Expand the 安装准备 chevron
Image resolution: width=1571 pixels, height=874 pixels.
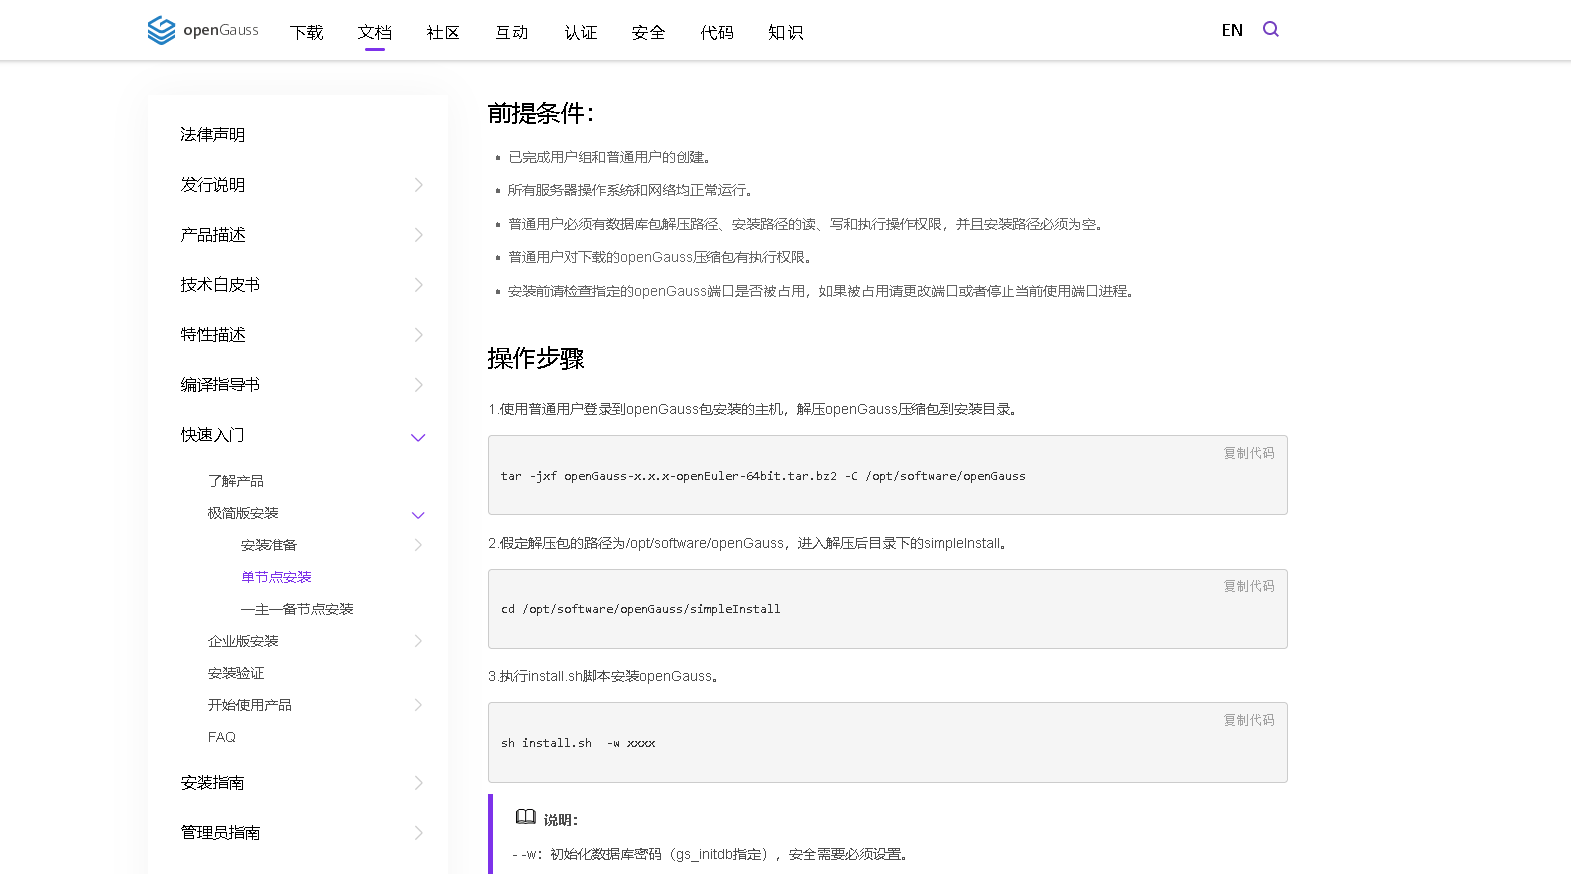pos(419,545)
